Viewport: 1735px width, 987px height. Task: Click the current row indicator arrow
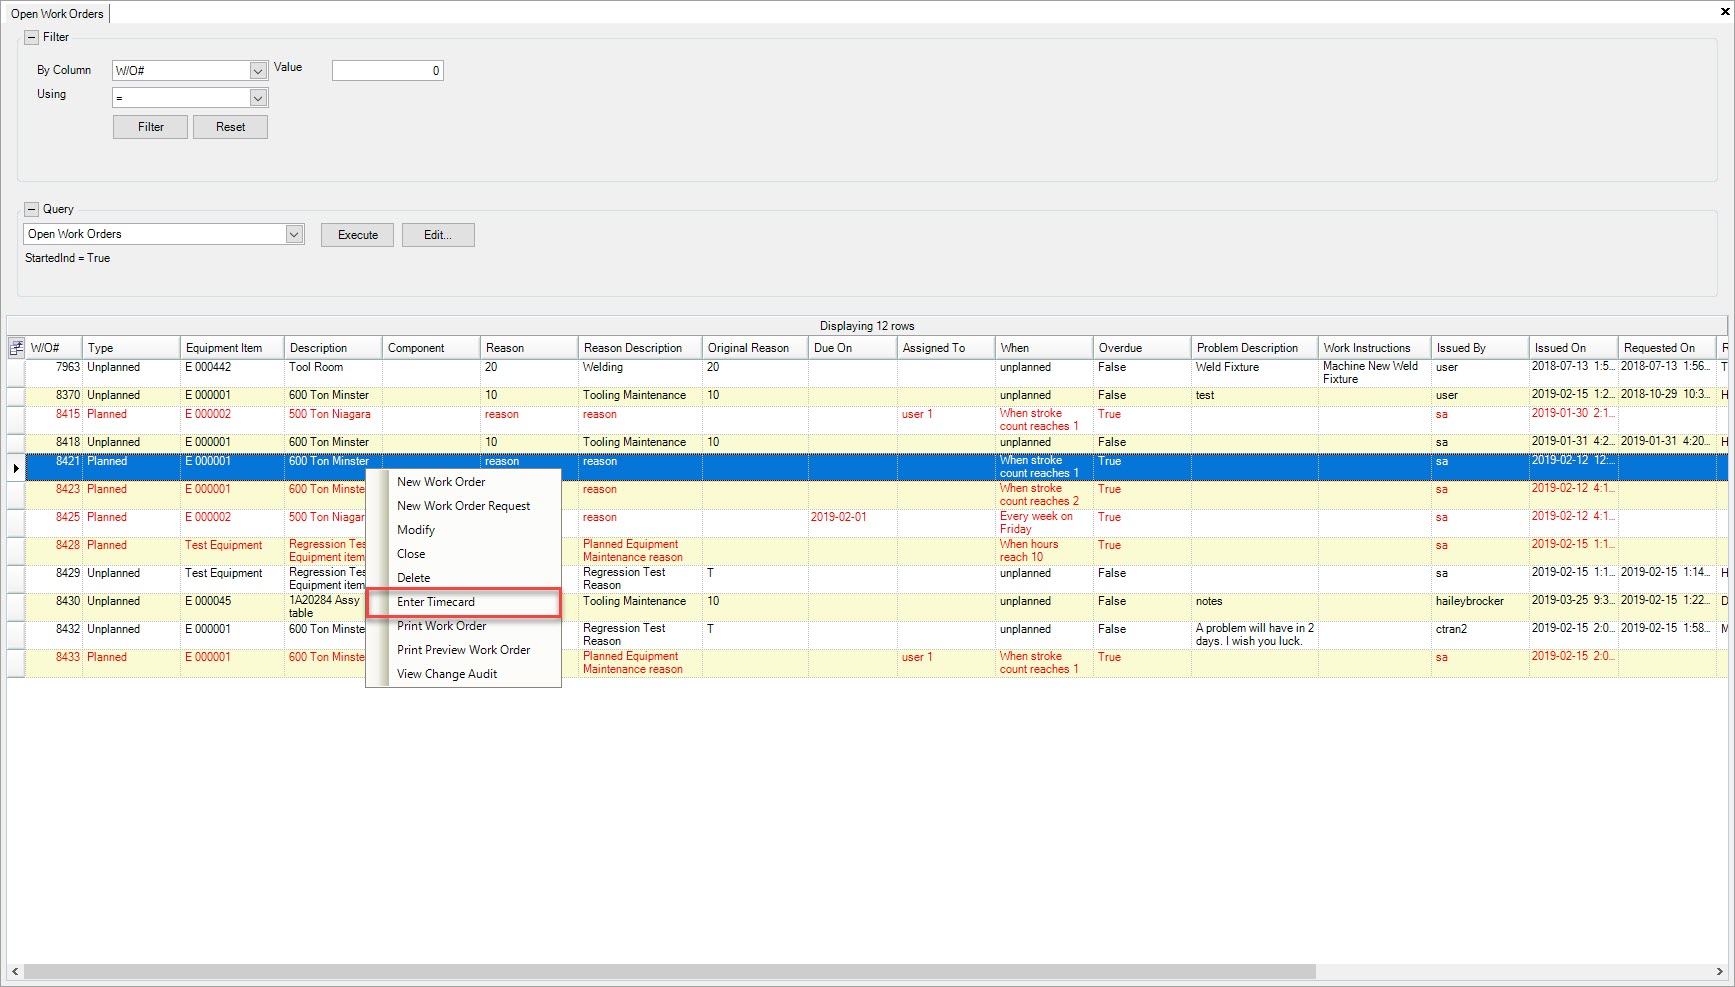click(x=16, y=468)
